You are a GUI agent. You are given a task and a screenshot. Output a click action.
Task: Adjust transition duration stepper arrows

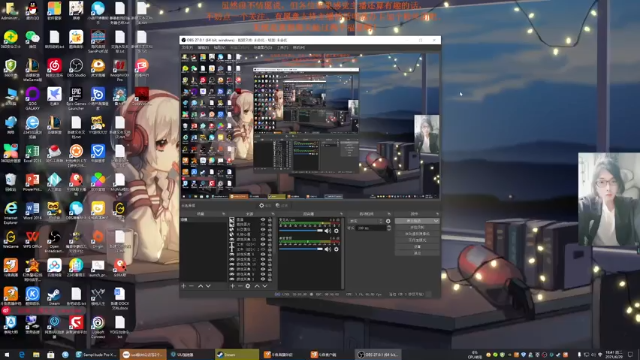click(389, 228)
